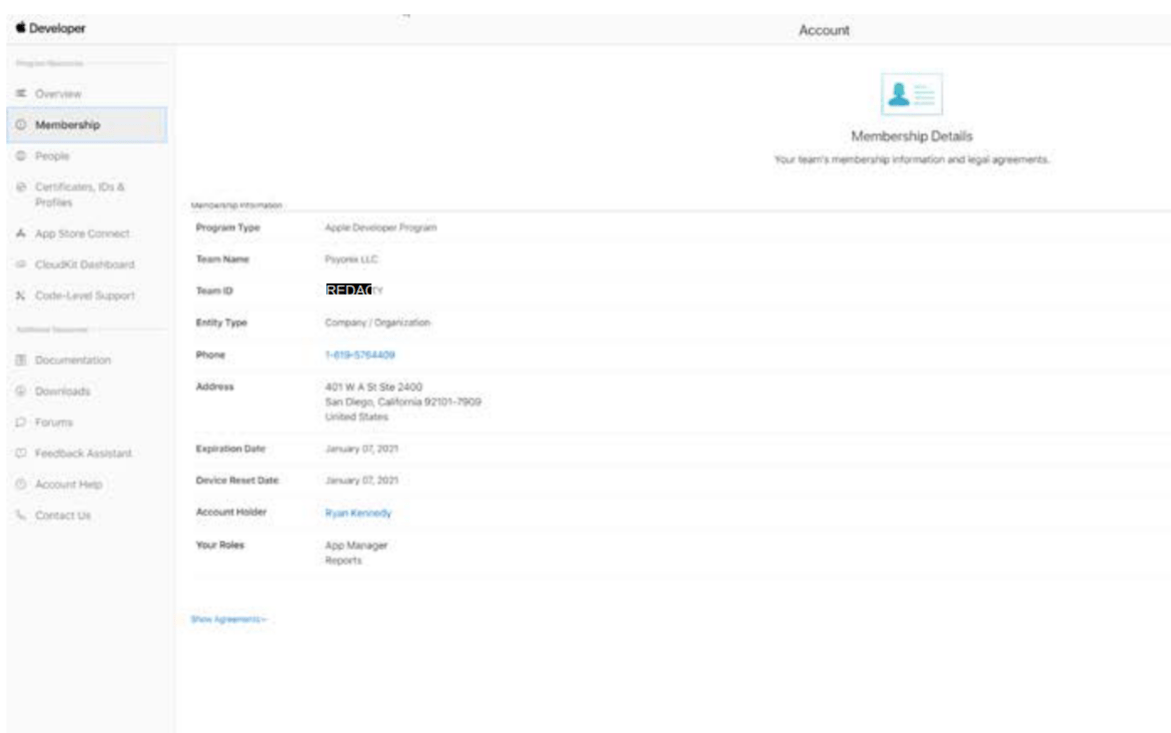Image resolution: width=1171 pixels, height=733 pixels.
Task: Click the Forums speech bubble icon
Action: pyautogui.click(x=21, y=422)
